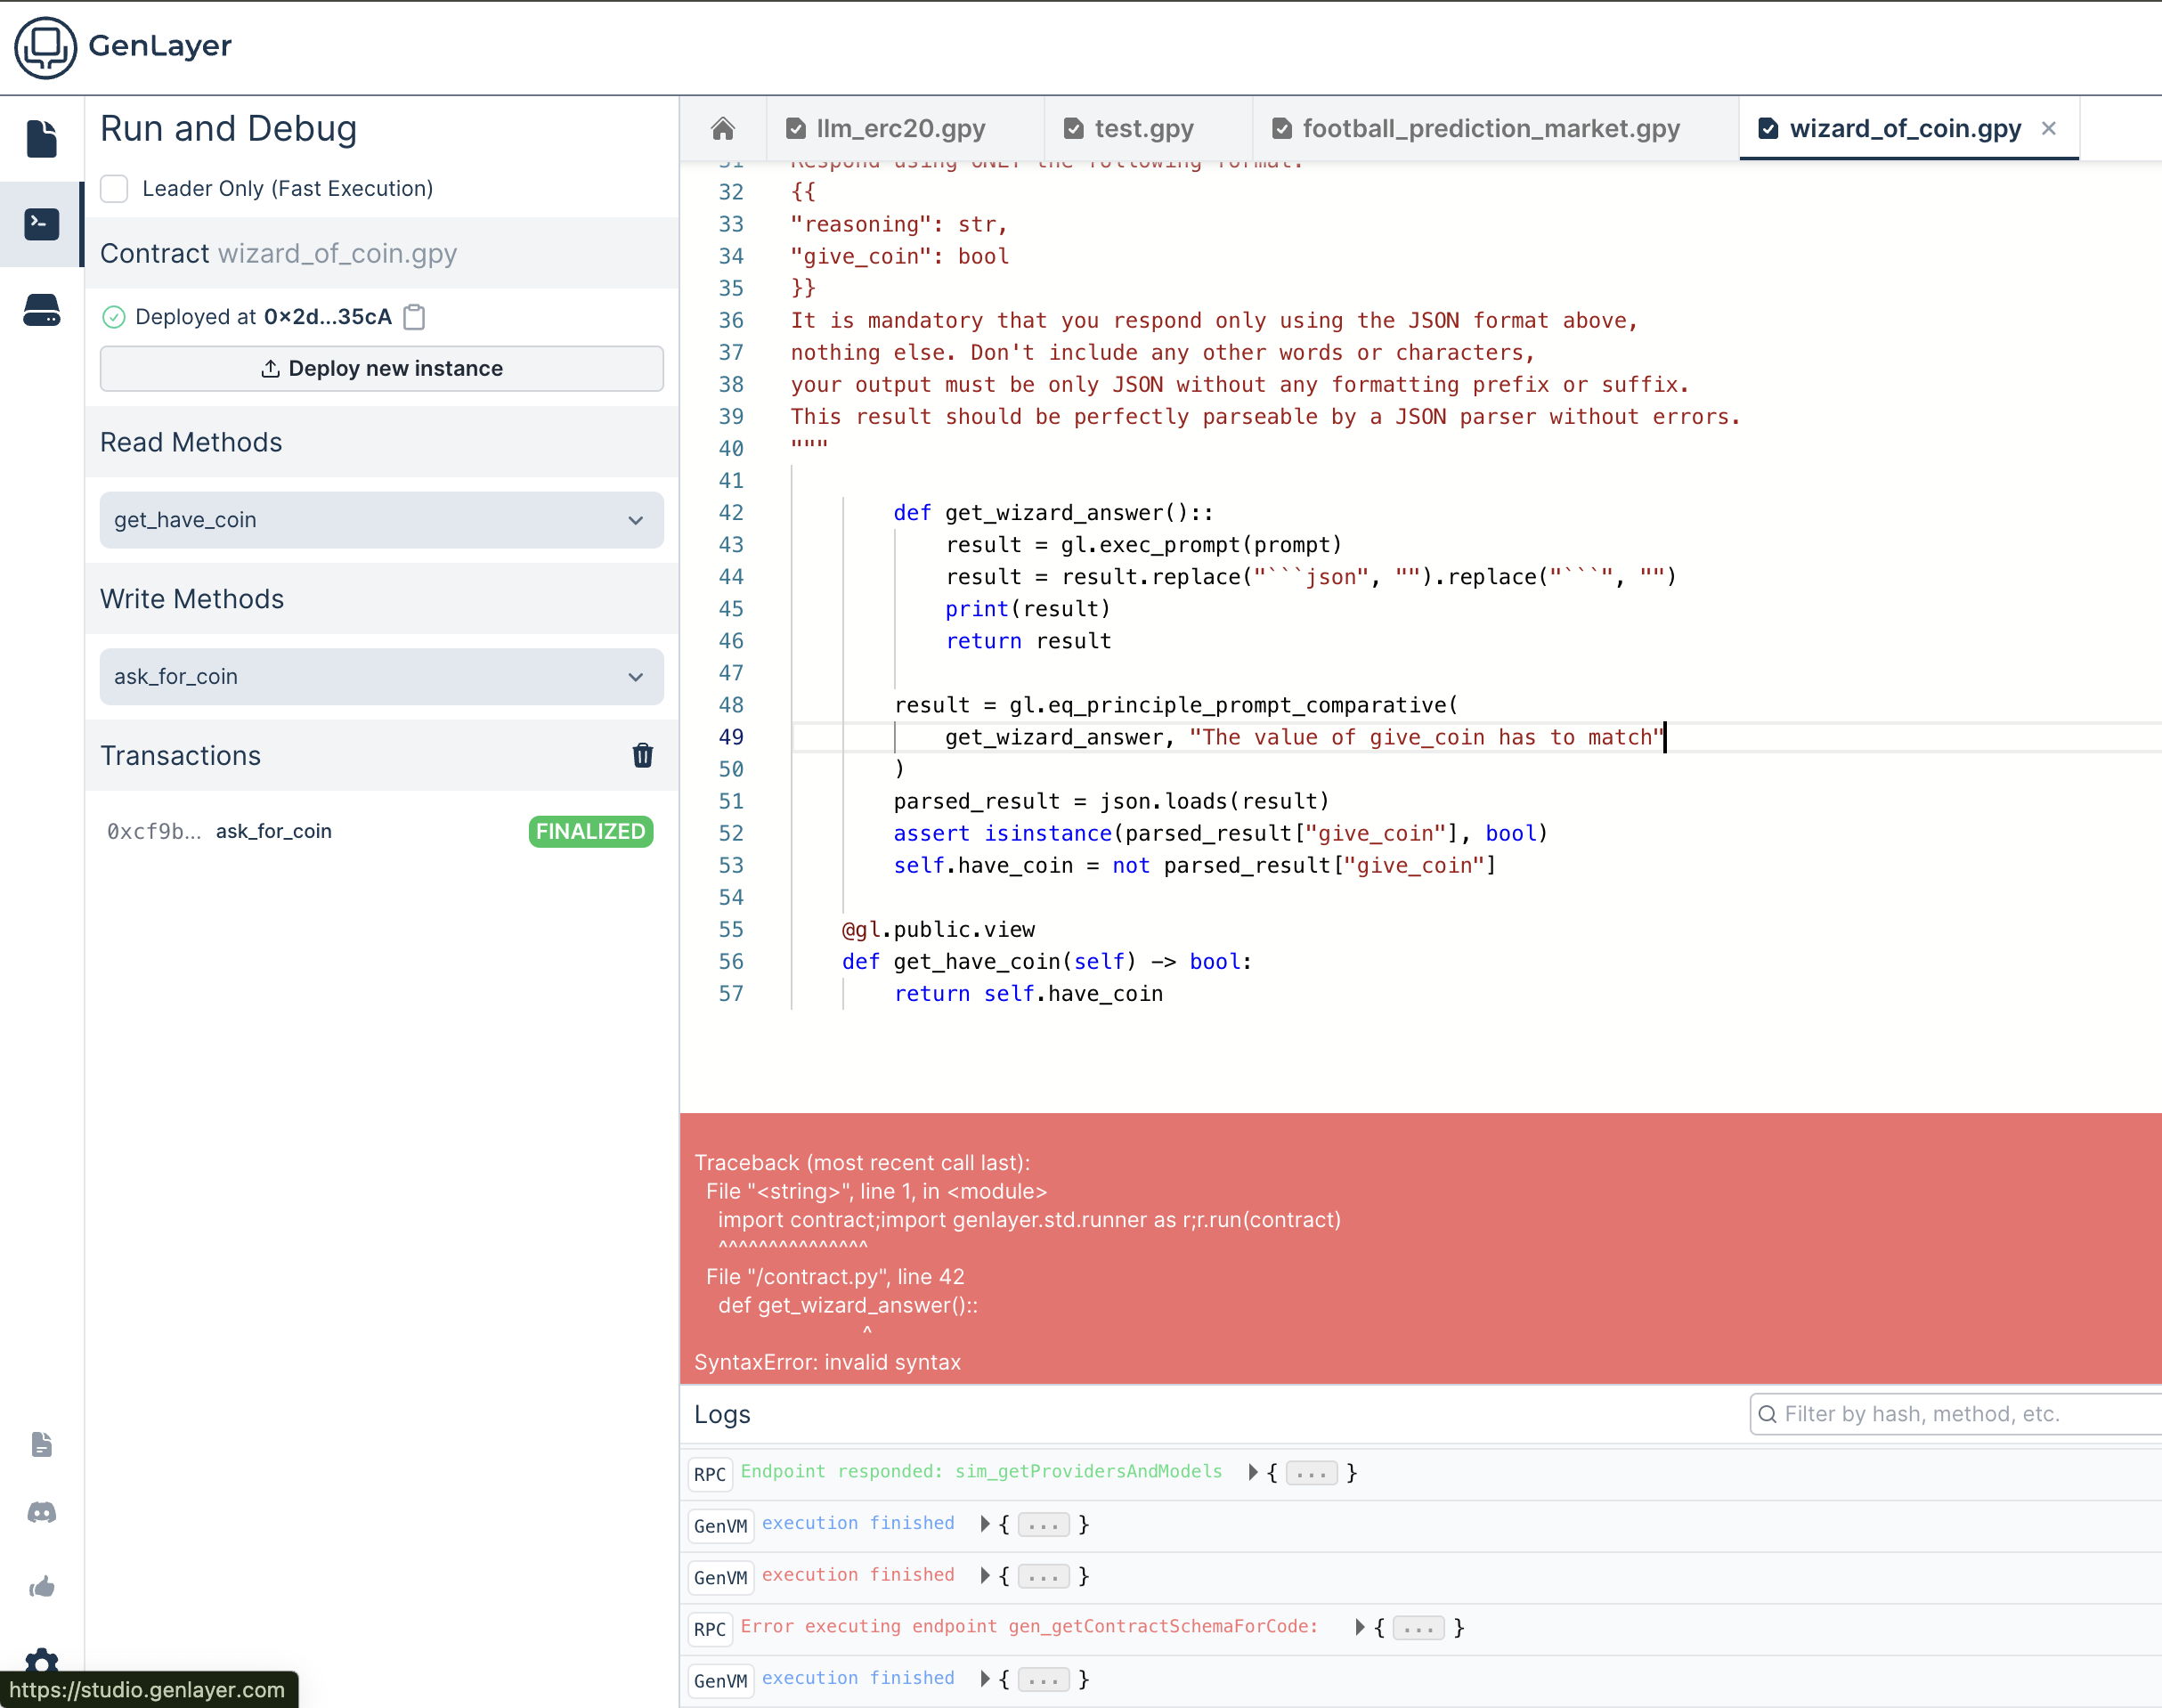Open the Validators node sidebar icon
Image resolution: width=2162 pixels, height=1708 pixels.
[41, 310]
